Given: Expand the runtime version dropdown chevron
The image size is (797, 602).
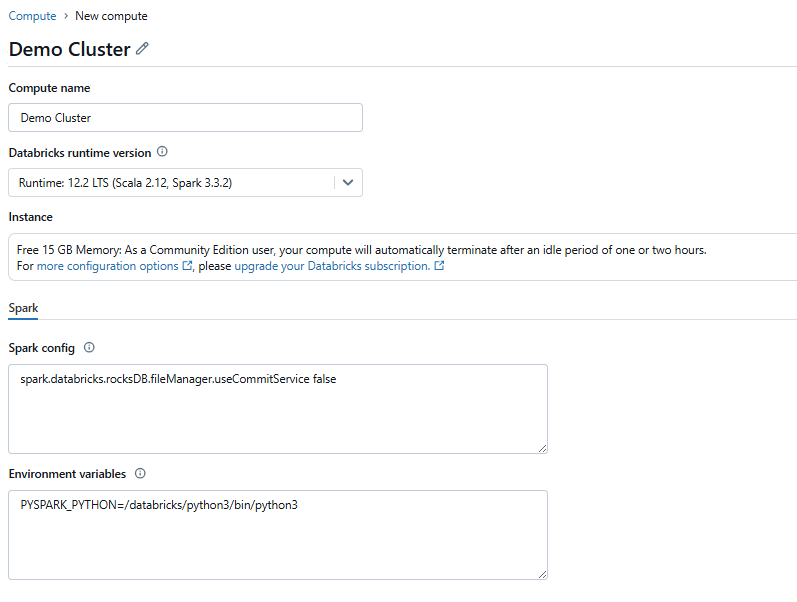Looking at the screenshot, I should pyautogui.click(x=348, y=183).
